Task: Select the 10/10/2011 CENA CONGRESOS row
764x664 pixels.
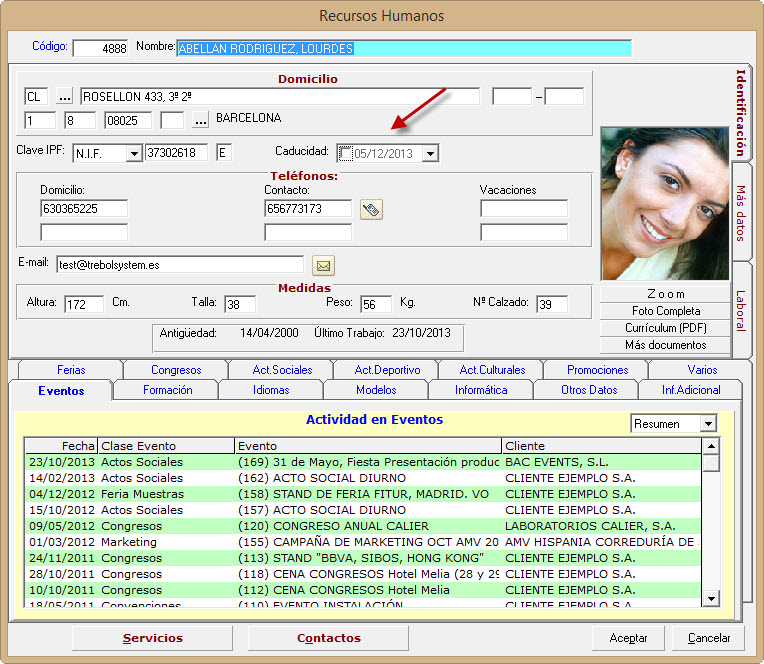Action: (363, 590)
